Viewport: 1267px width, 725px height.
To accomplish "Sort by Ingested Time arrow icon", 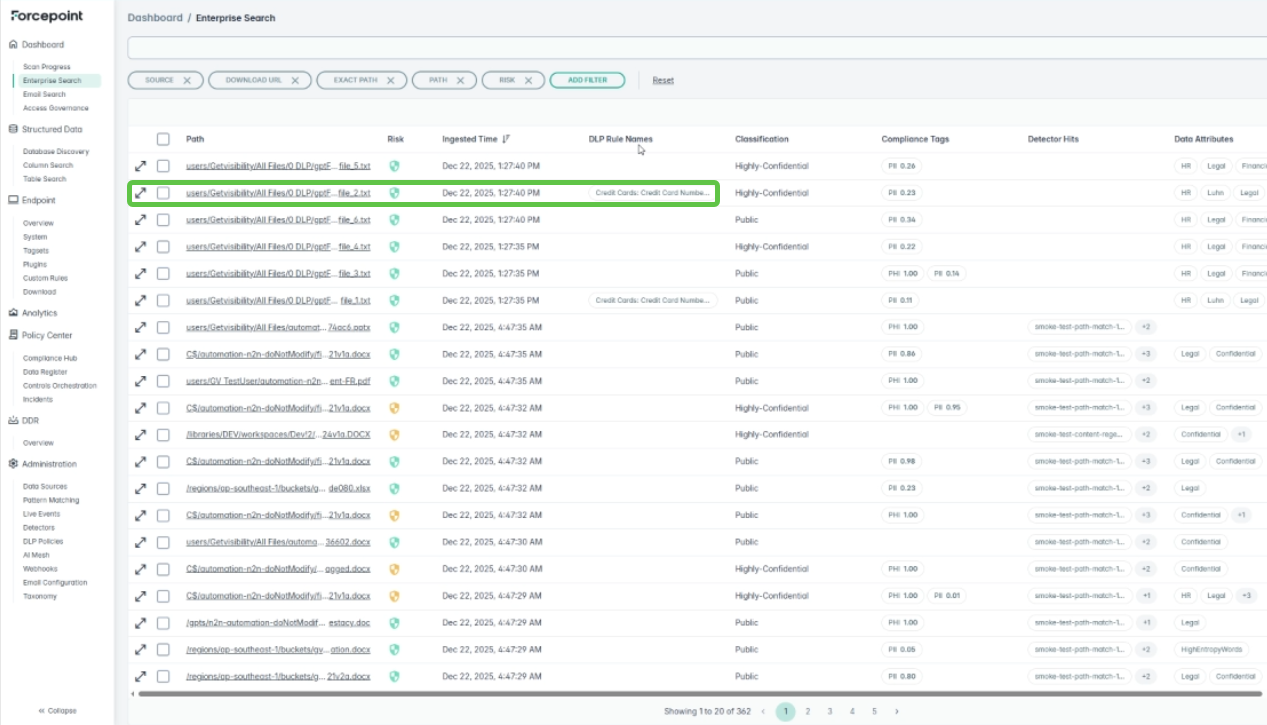I will [x=506, y=139].
